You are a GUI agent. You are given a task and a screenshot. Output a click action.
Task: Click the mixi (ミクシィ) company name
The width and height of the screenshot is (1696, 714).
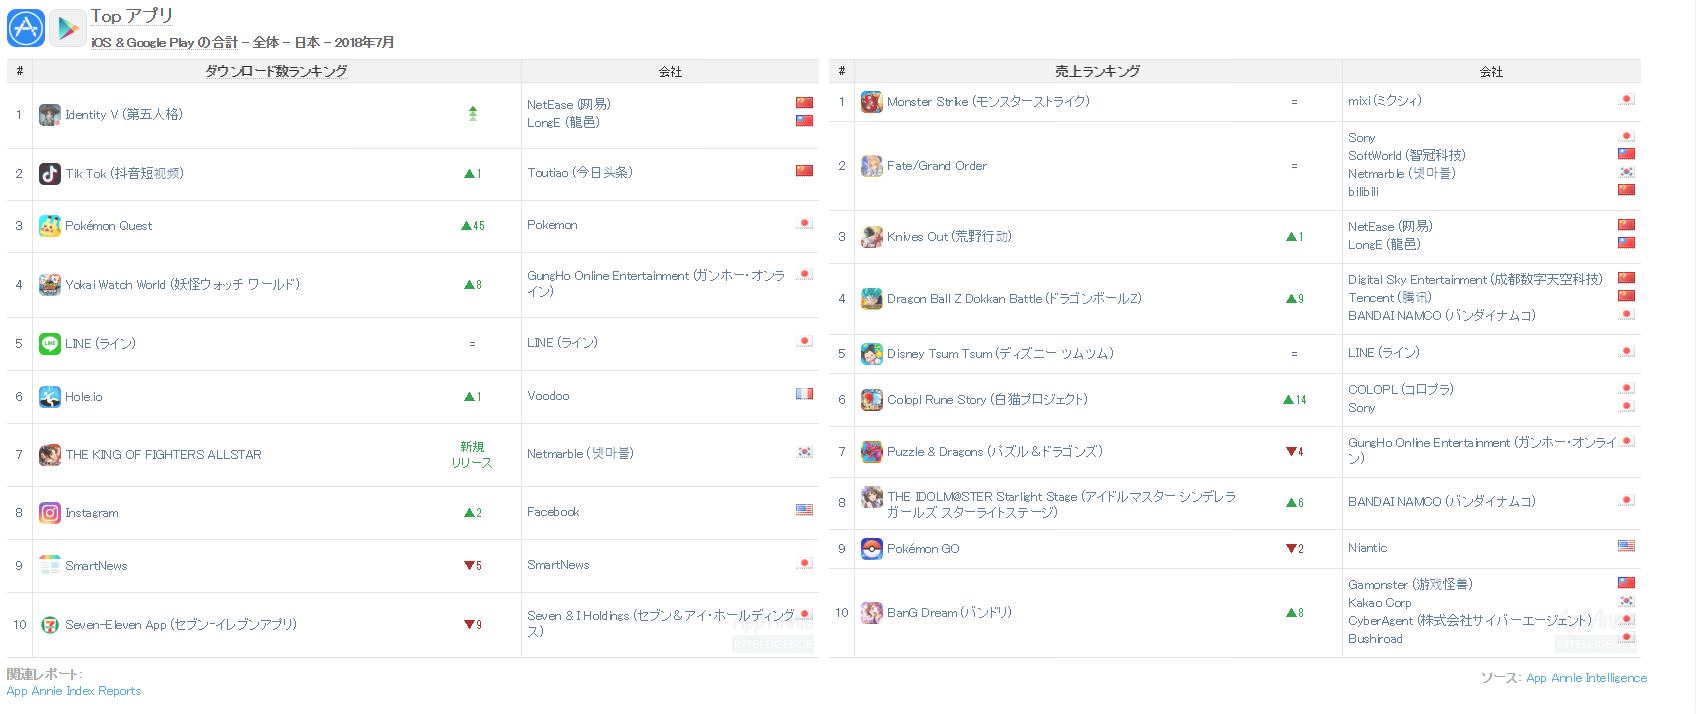click(x=1385, y=101)
